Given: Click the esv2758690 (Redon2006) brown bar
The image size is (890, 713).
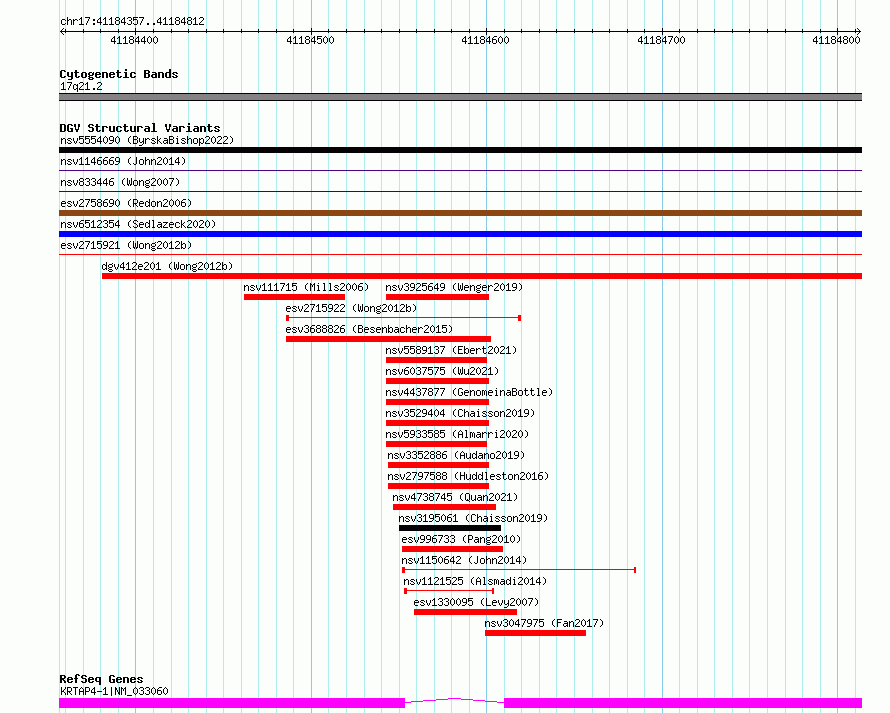Looking at the screenshot, I should point(460,213).
